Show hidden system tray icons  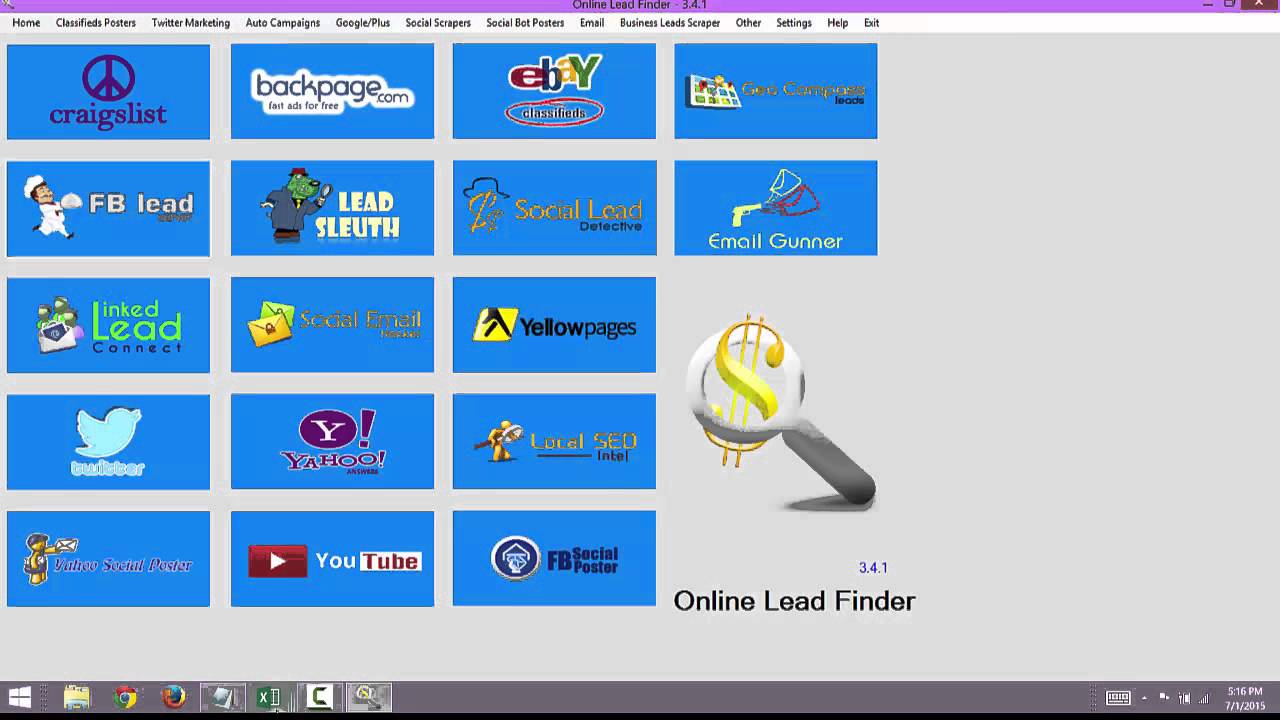(x=1144, y=697)
